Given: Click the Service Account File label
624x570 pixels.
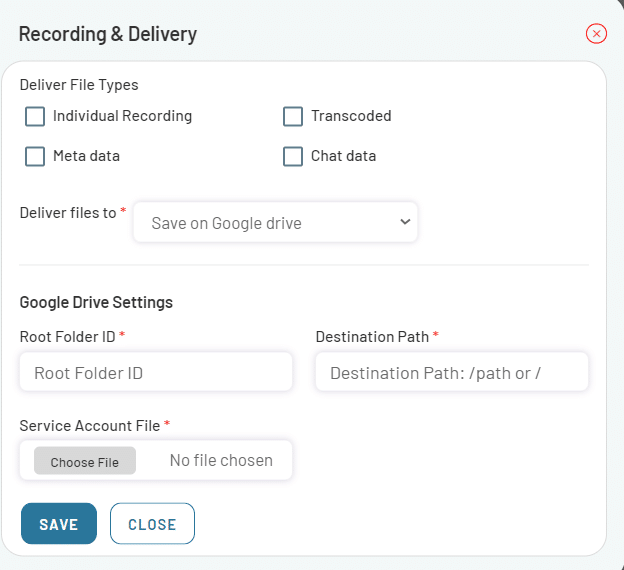Looking at the screenshot, I should tap(90, 426).
